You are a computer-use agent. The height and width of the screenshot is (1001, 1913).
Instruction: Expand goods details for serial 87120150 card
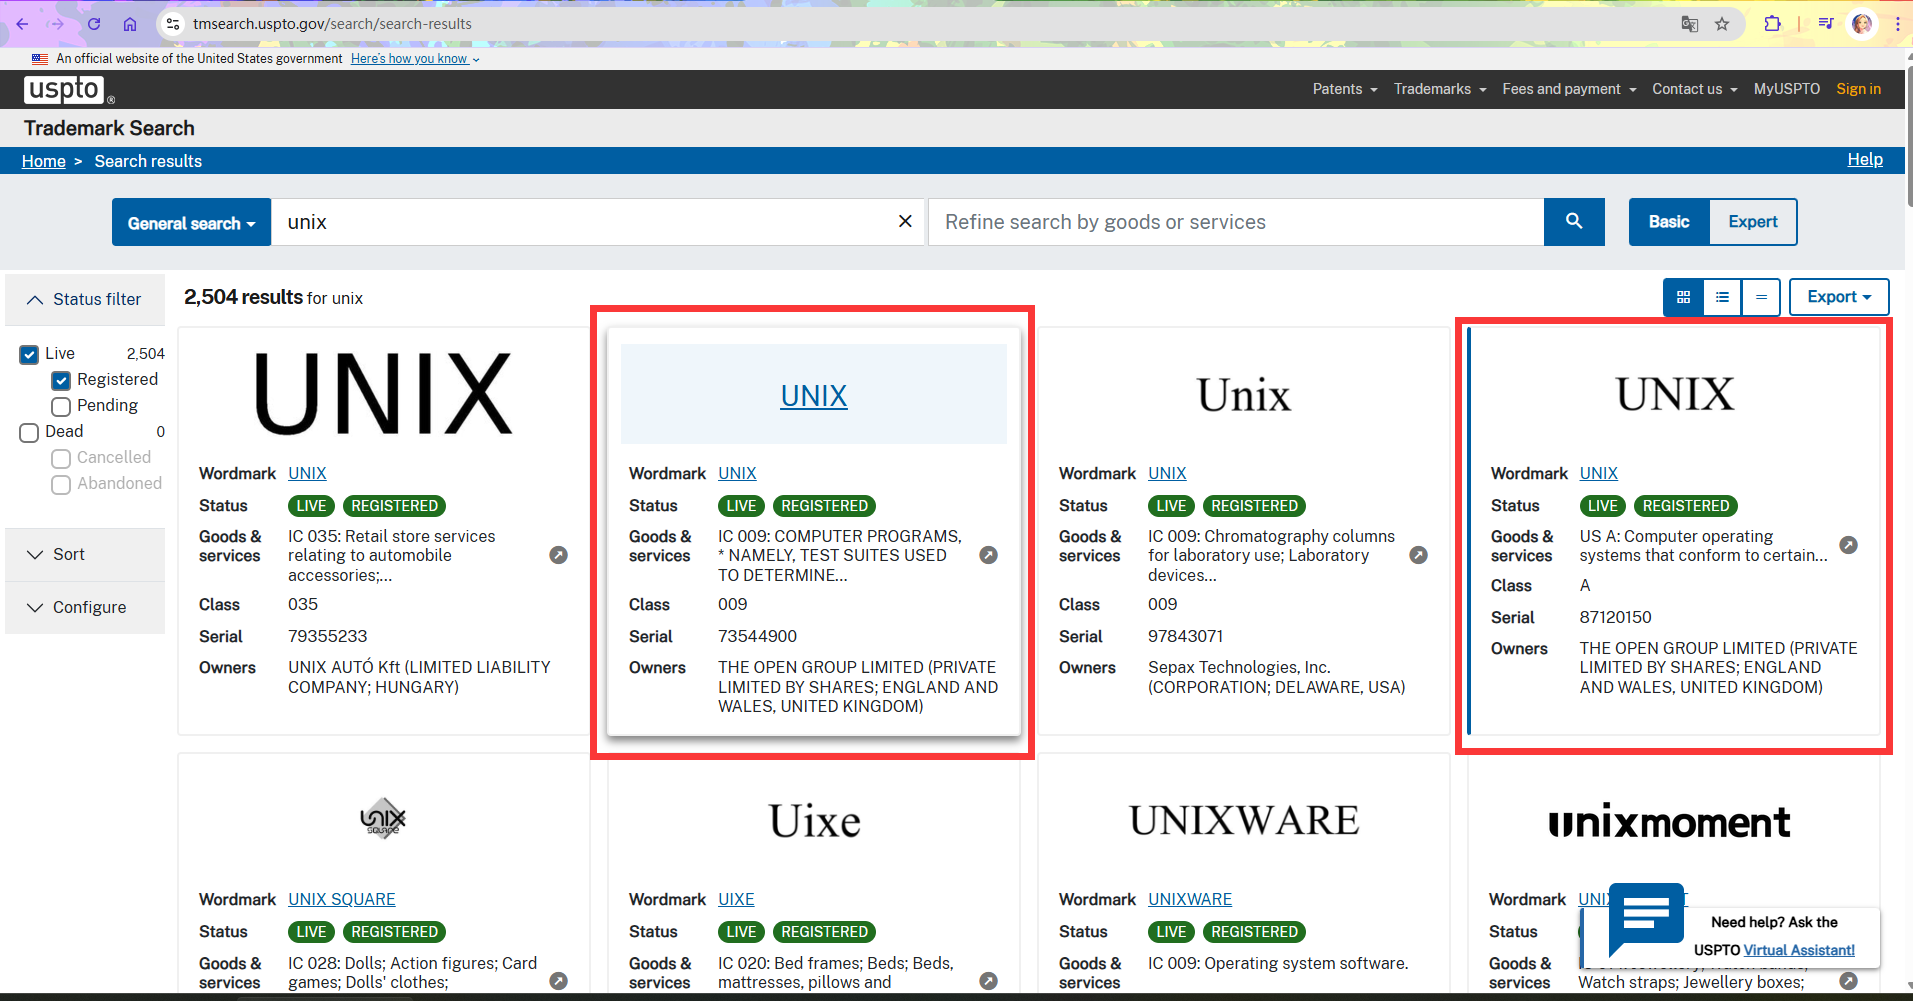(1849, 545)
